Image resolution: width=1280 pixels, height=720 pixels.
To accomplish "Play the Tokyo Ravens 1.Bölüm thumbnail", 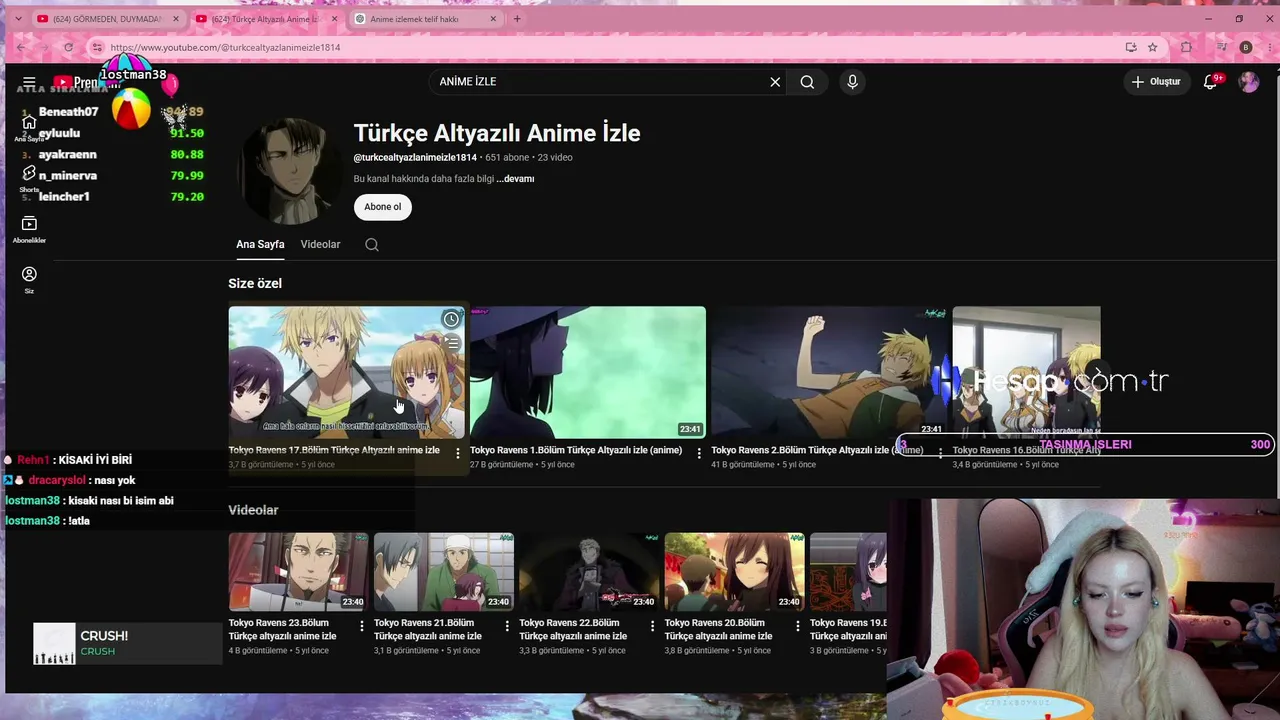I will click(x=588, y=372).
